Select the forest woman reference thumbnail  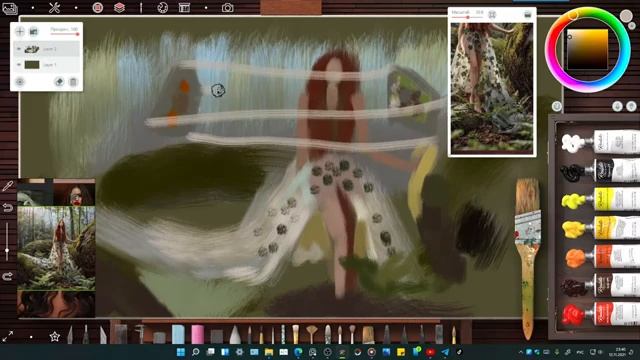pos(56,248)
